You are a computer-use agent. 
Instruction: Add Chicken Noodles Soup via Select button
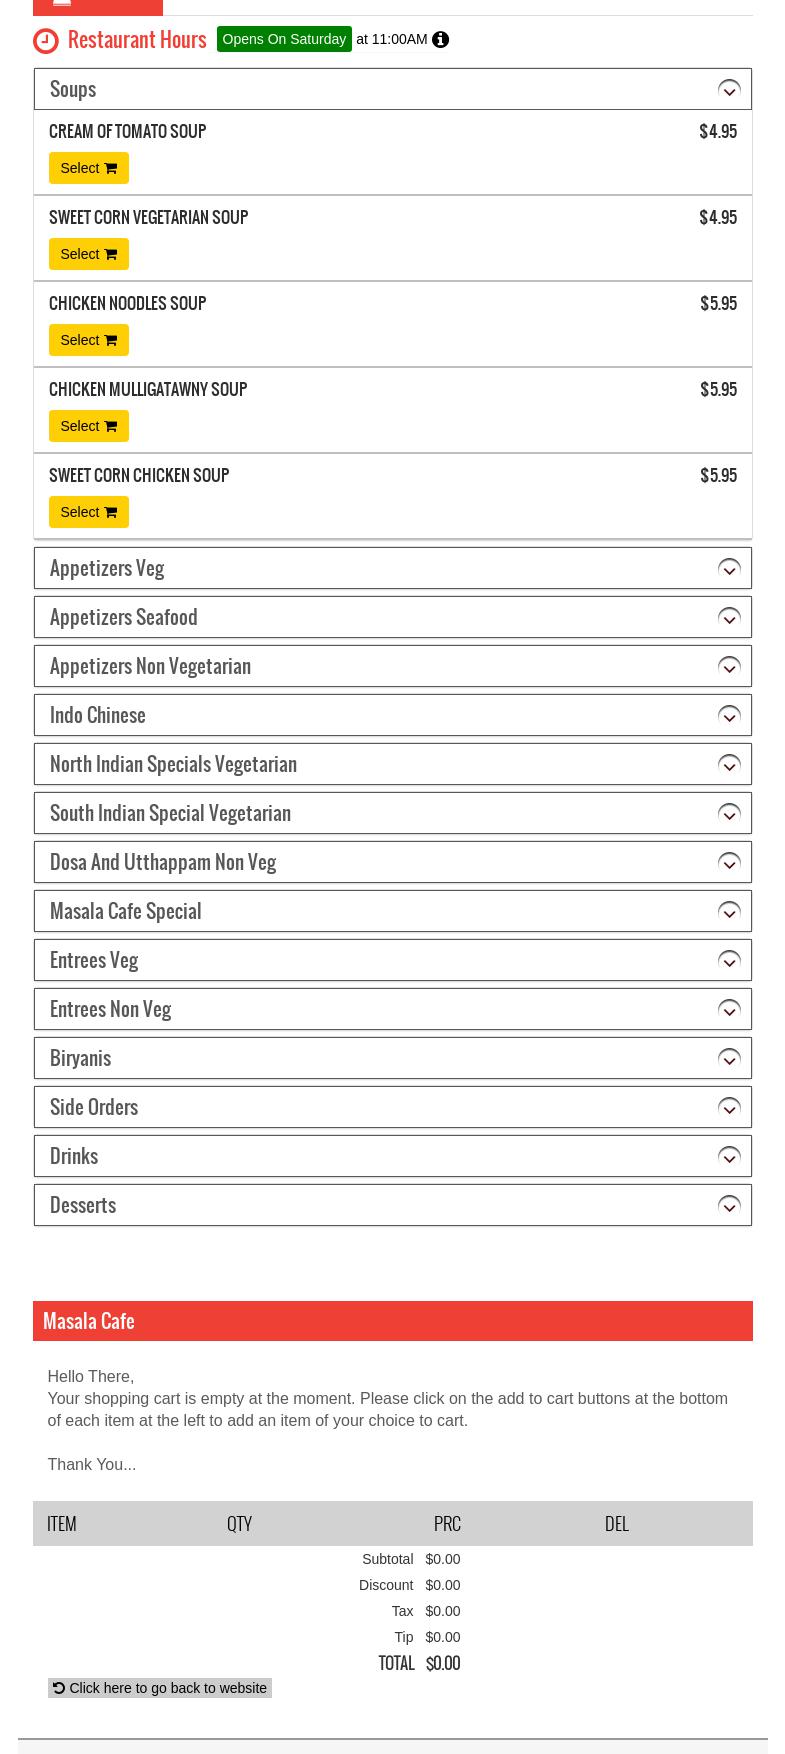(x=88, y=340)
